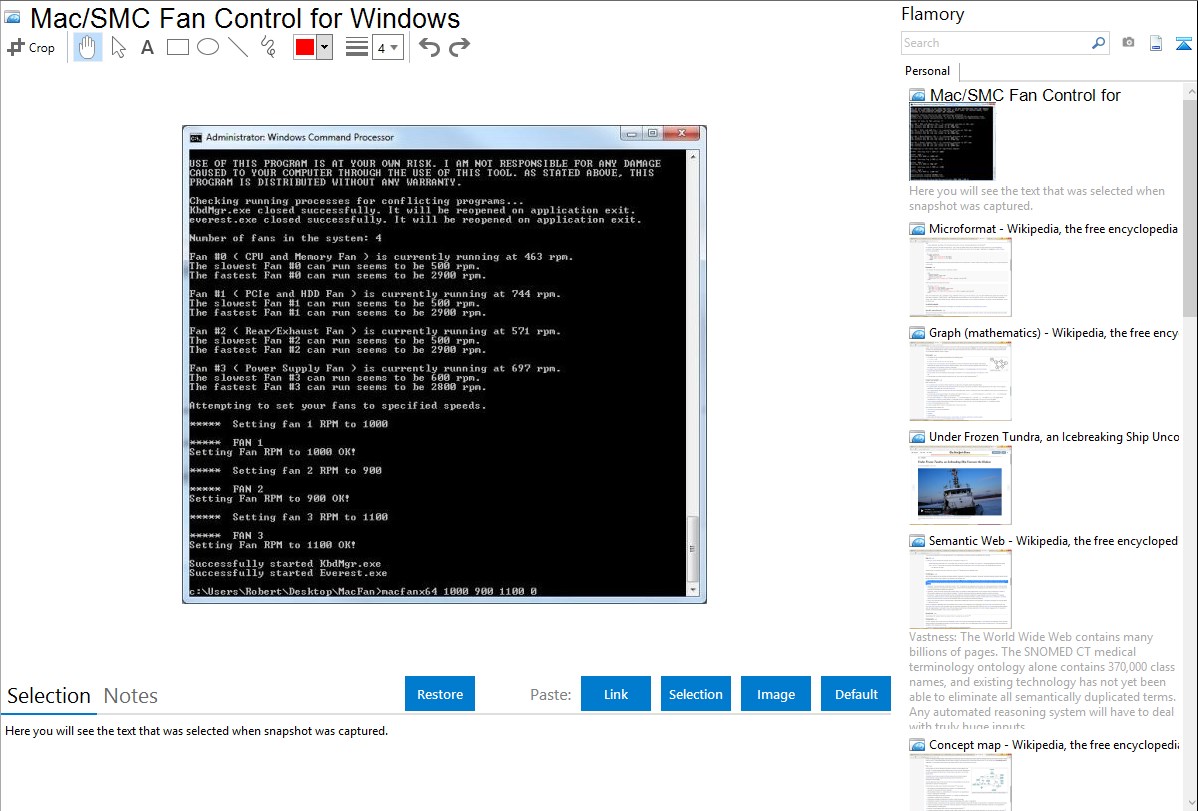Open the Semantic Web snapshot thumbnail
This screenshot has width=1198, height=811.
tap(960, 589)
